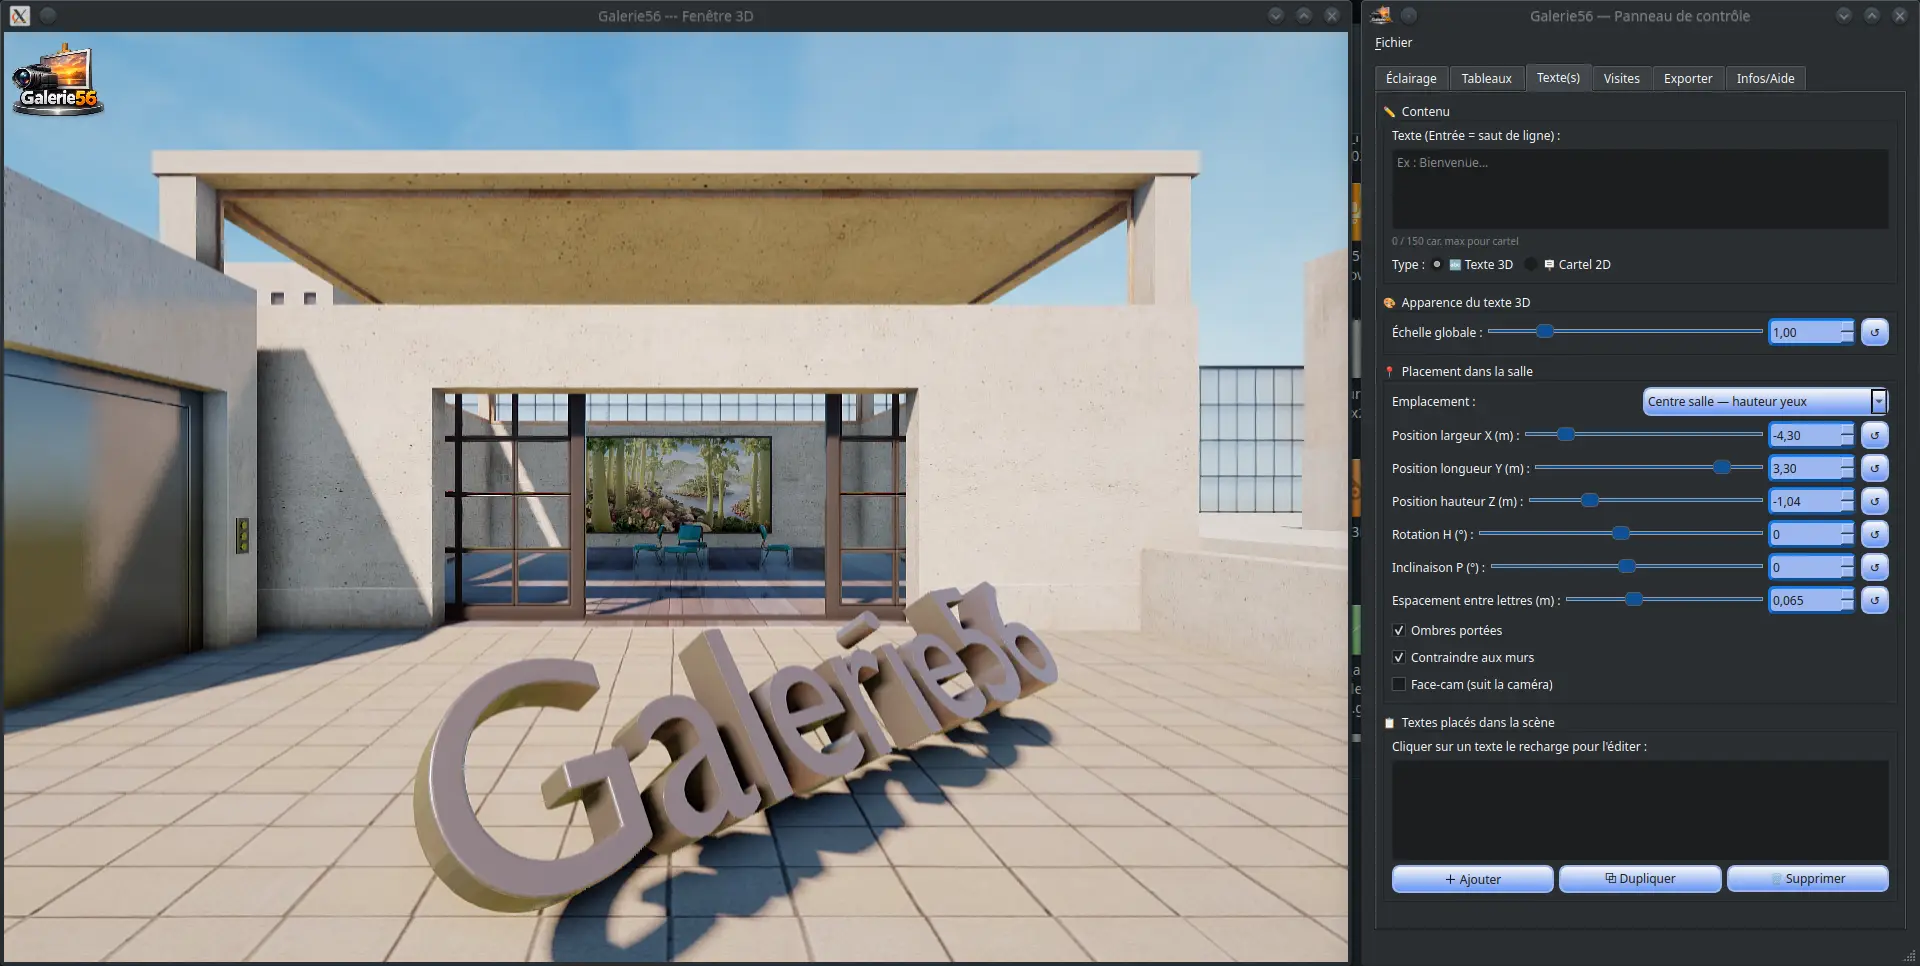Click the Position hauteur Z slider handle

pyautogui.click(x=1589, y=500)
